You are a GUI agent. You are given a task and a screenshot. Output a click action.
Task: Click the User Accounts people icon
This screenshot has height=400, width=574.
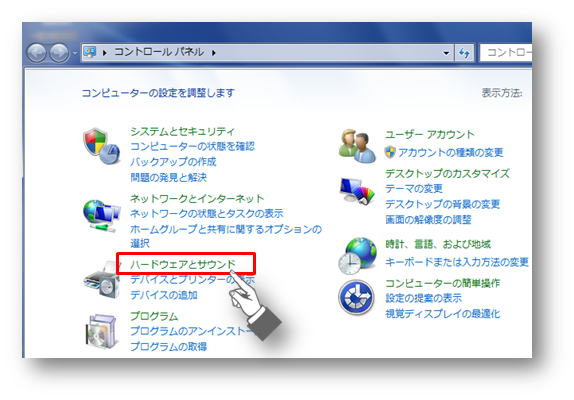click(357, 146)
